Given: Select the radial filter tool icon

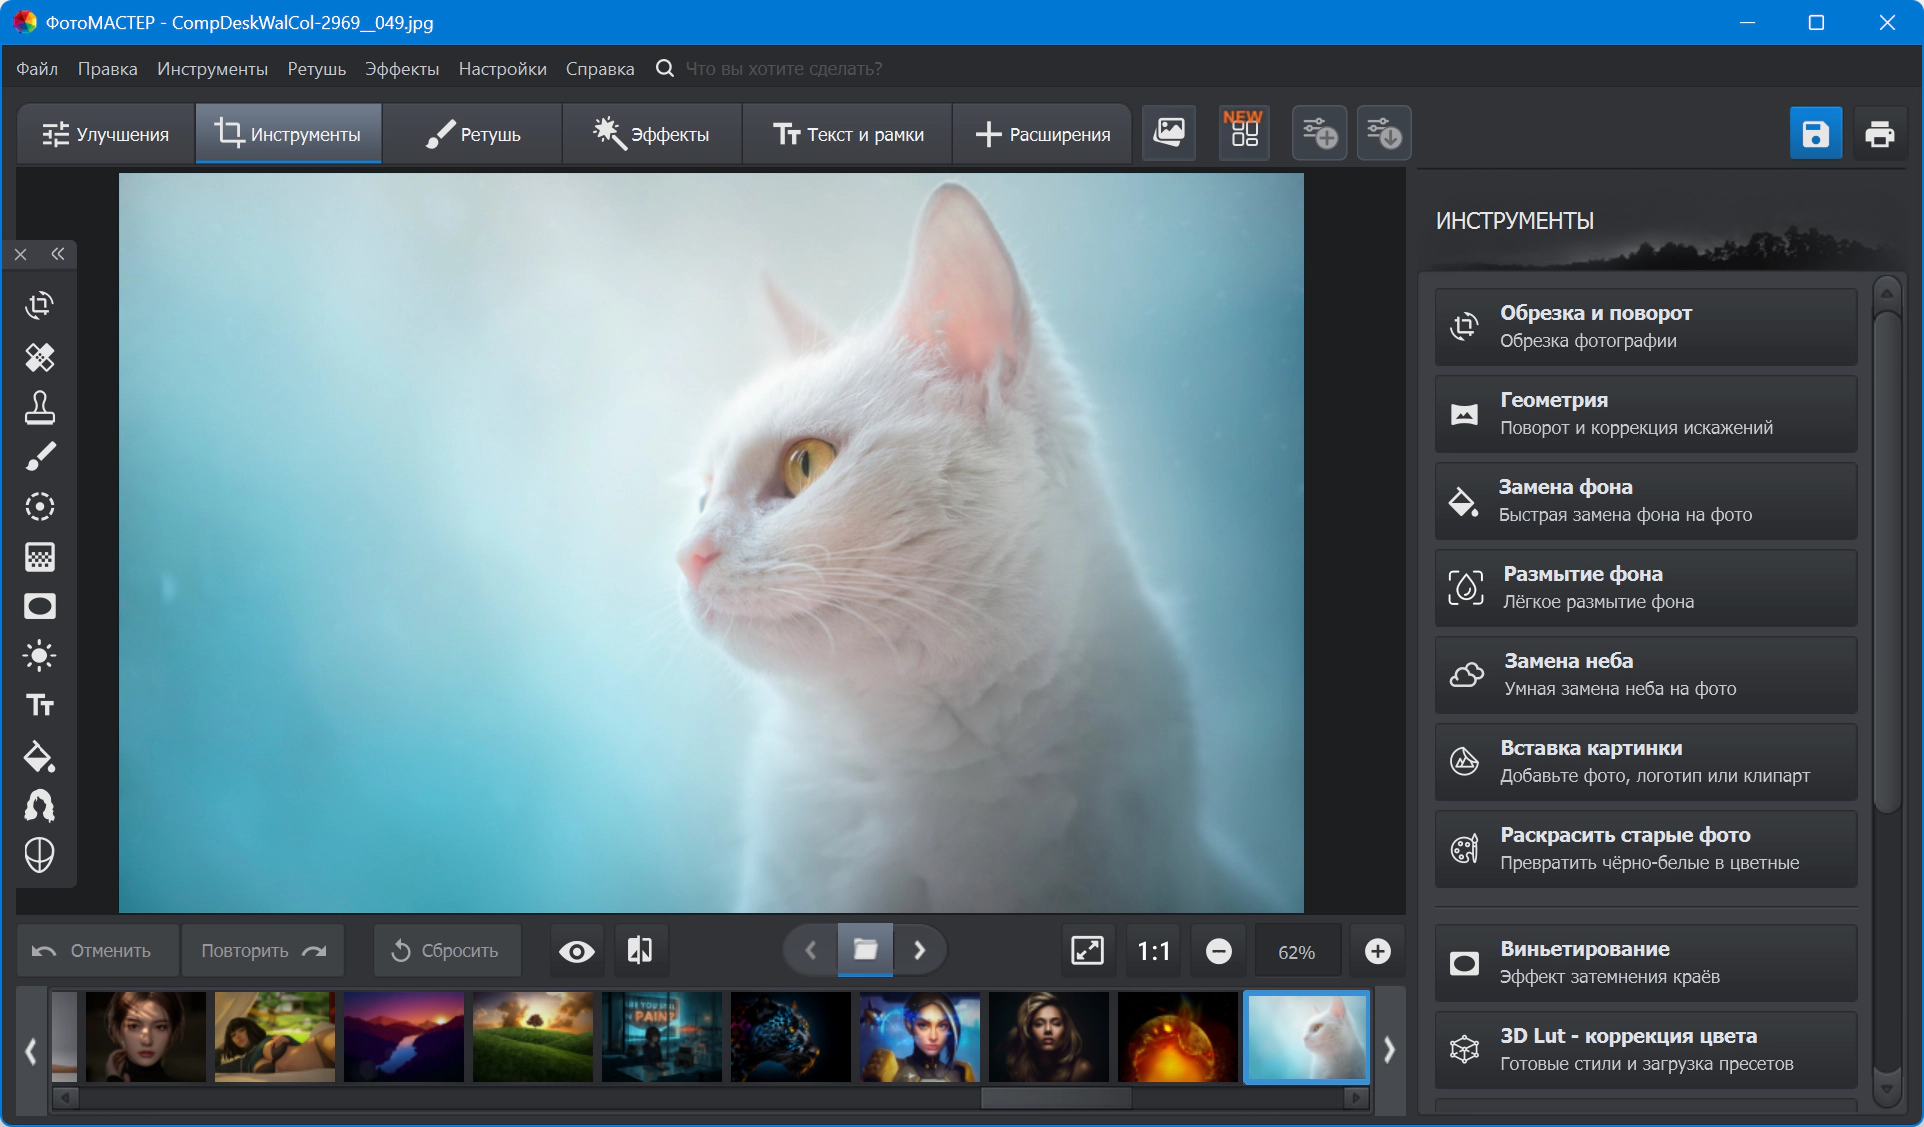Looking at the screenshot, I should 39,507.
